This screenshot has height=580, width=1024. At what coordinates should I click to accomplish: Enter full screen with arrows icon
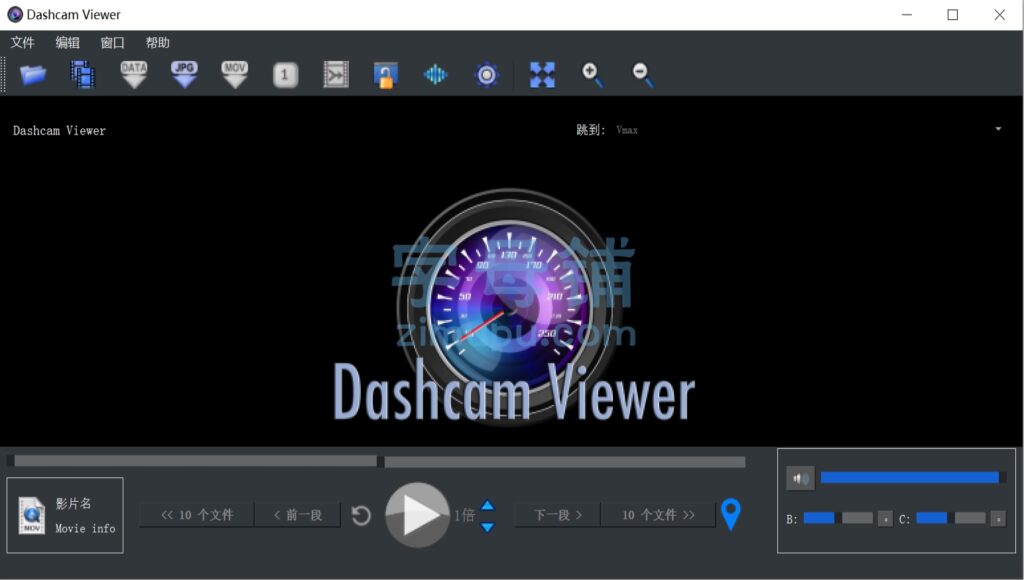click(542, 74)
